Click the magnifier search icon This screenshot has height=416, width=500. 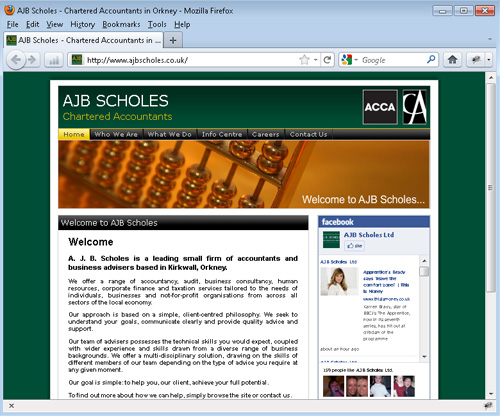coord(431,60)
